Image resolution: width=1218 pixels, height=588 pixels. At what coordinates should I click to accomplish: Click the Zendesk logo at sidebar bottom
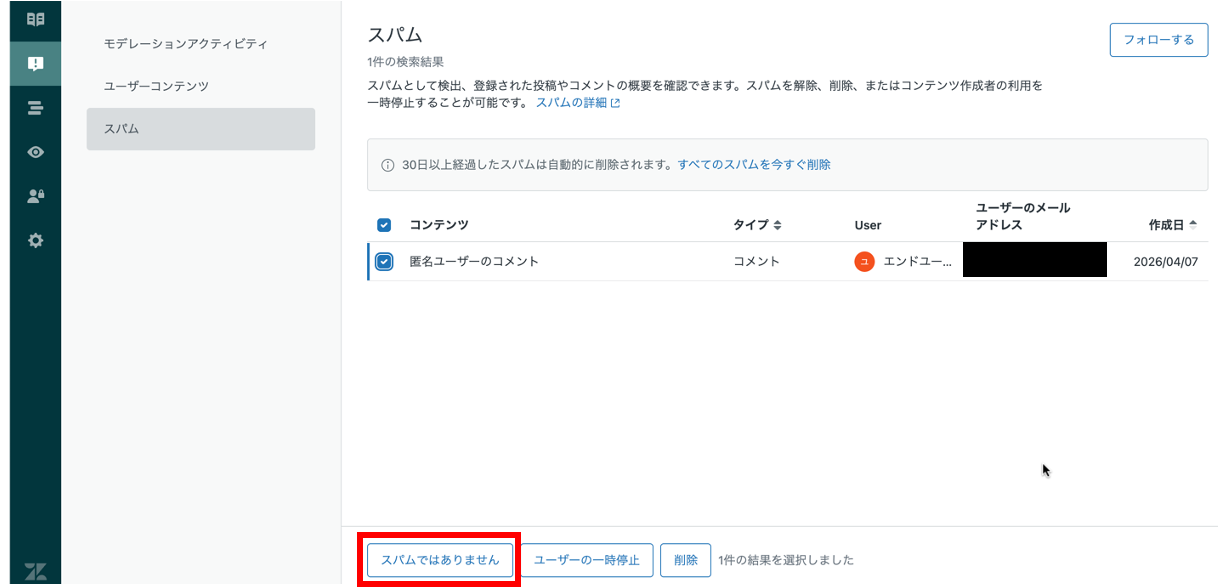[x=35, y=572]
